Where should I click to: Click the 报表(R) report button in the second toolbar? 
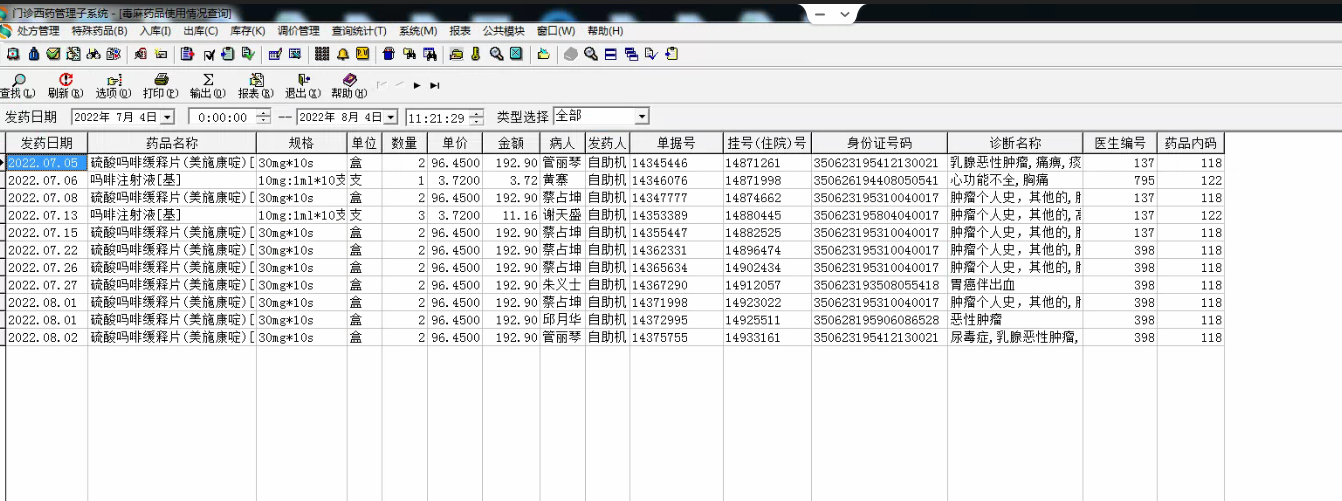[x=255, y=86]
